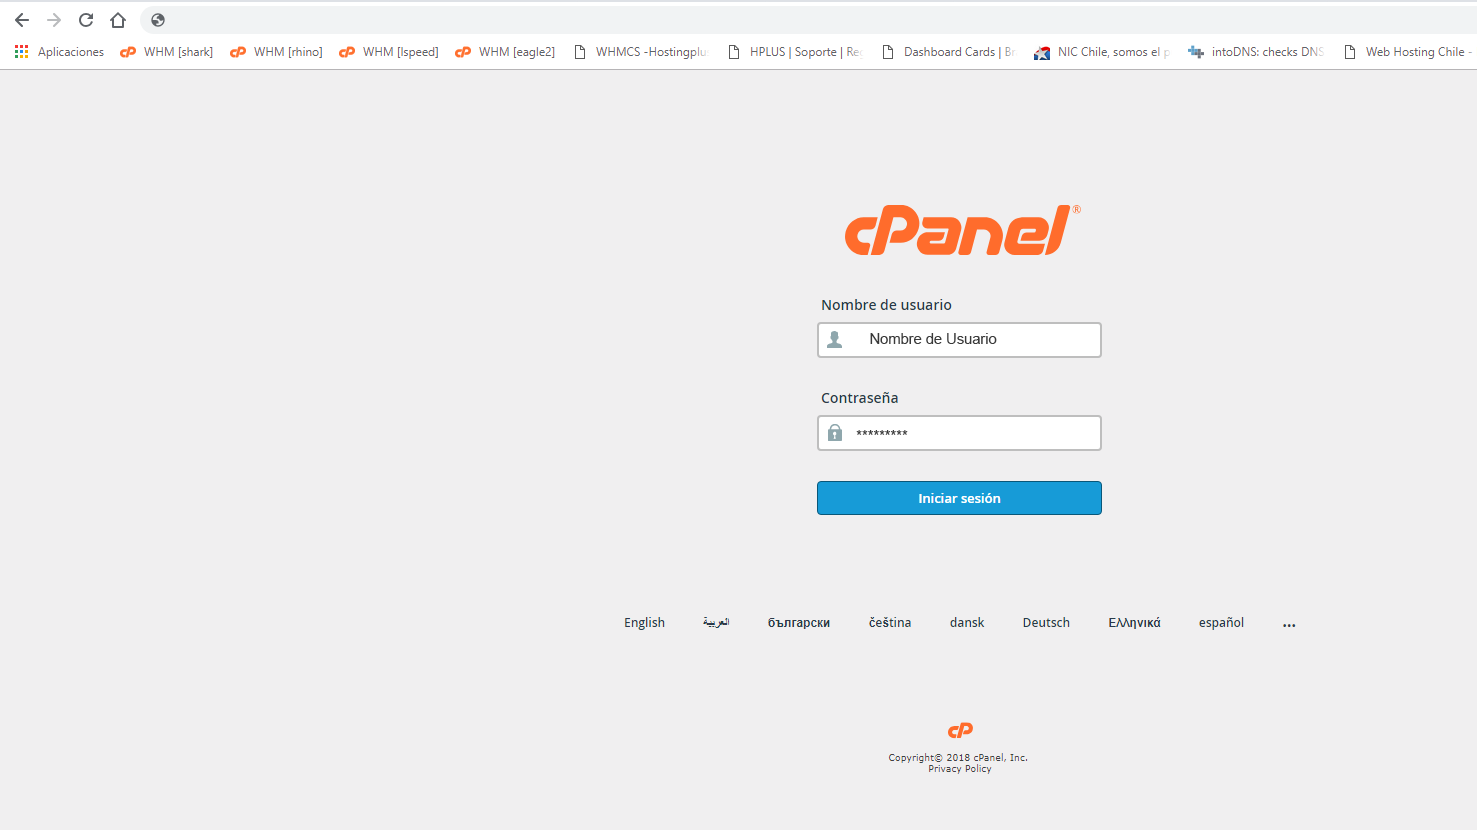Click the browser back arrow
1477x830 pixels.
[22, 20]
